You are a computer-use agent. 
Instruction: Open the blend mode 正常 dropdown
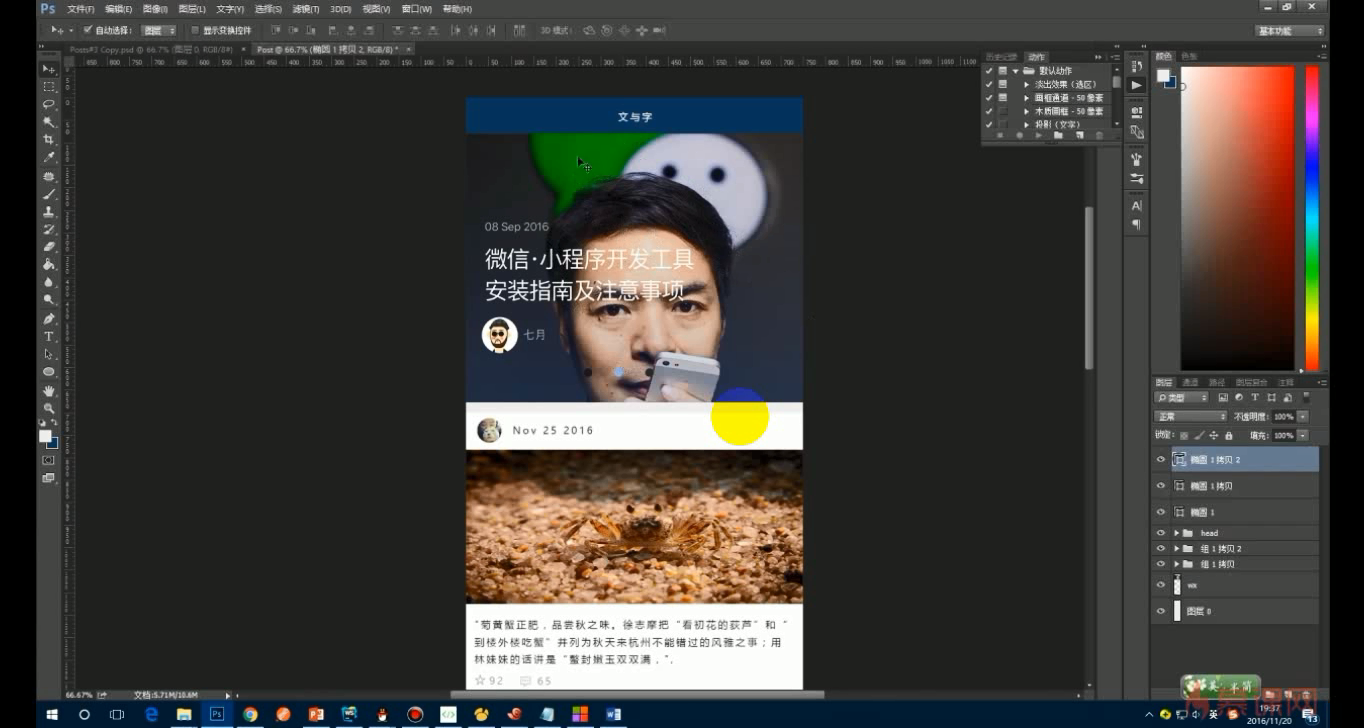(1190, 416)
